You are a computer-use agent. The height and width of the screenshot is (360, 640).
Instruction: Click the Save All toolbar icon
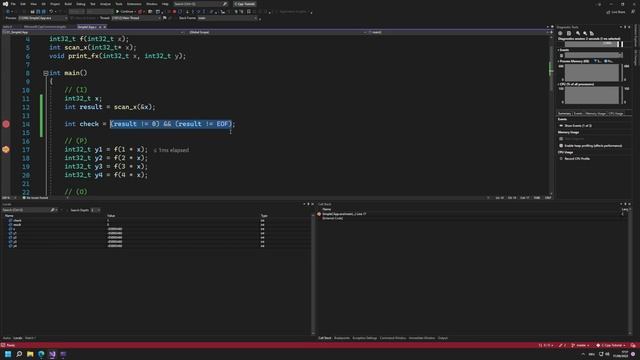44,11
